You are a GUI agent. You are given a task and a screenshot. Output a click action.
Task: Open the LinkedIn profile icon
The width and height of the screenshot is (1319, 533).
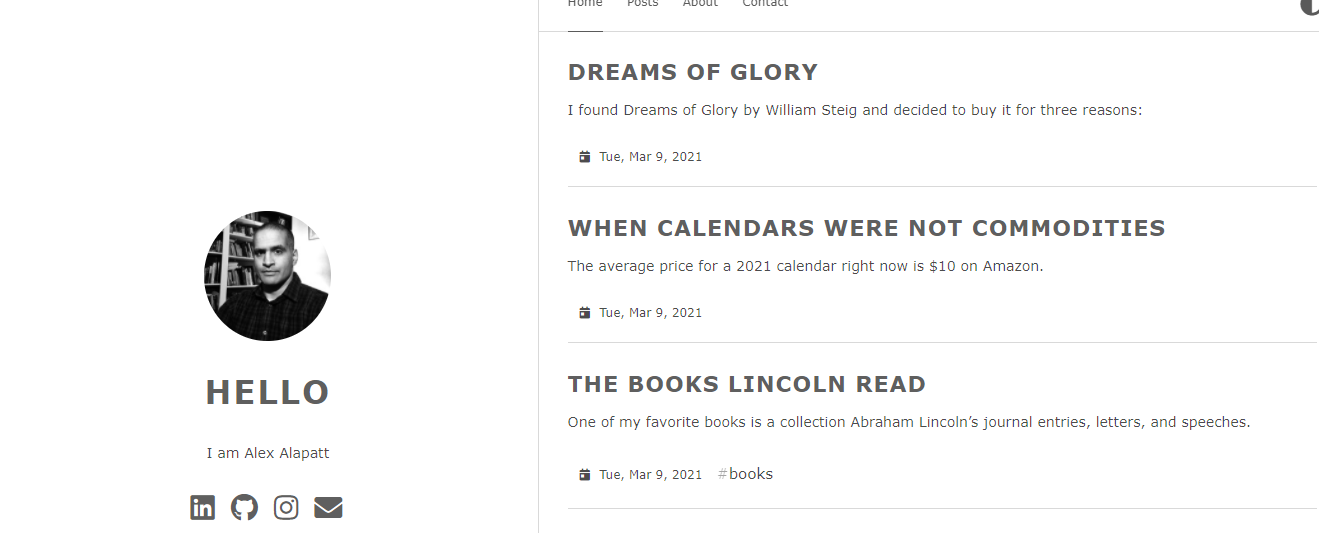(x=203, y=507)
